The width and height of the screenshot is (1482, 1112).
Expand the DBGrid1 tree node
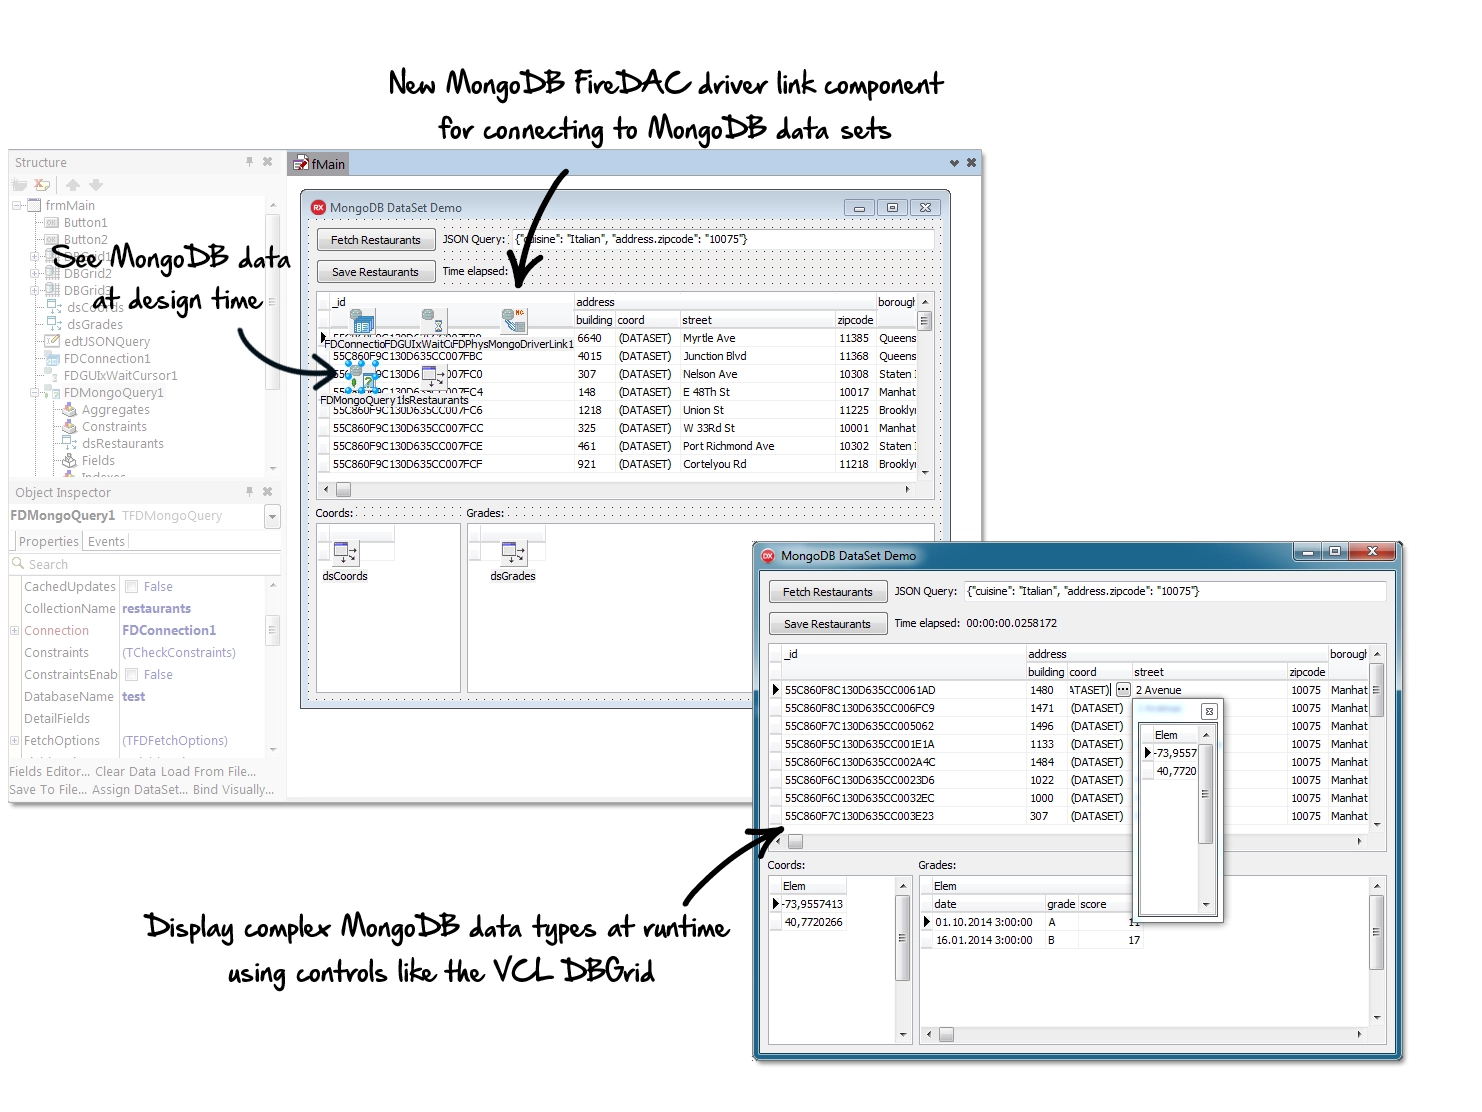tap(35, 256)
